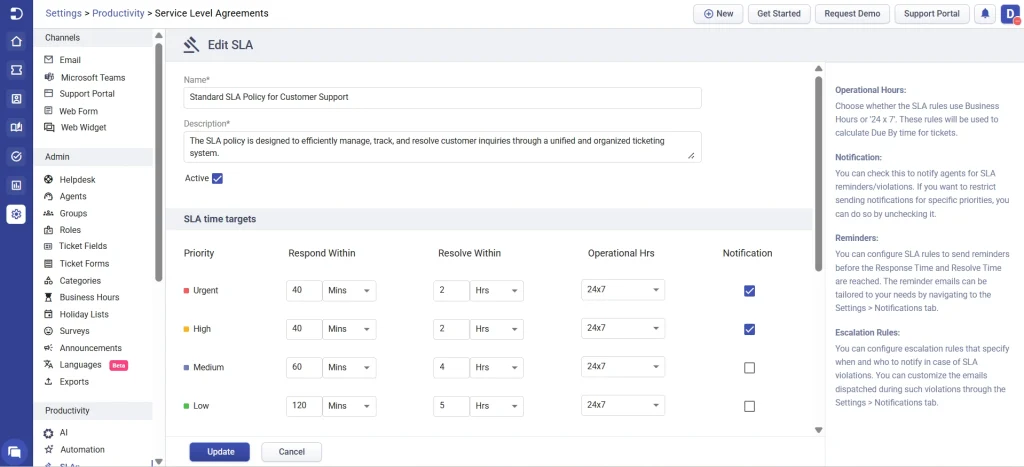The height and width of the screenshot is (467, 1024).
Task: Open the Reports chart icon in rail
Action: 16,185
